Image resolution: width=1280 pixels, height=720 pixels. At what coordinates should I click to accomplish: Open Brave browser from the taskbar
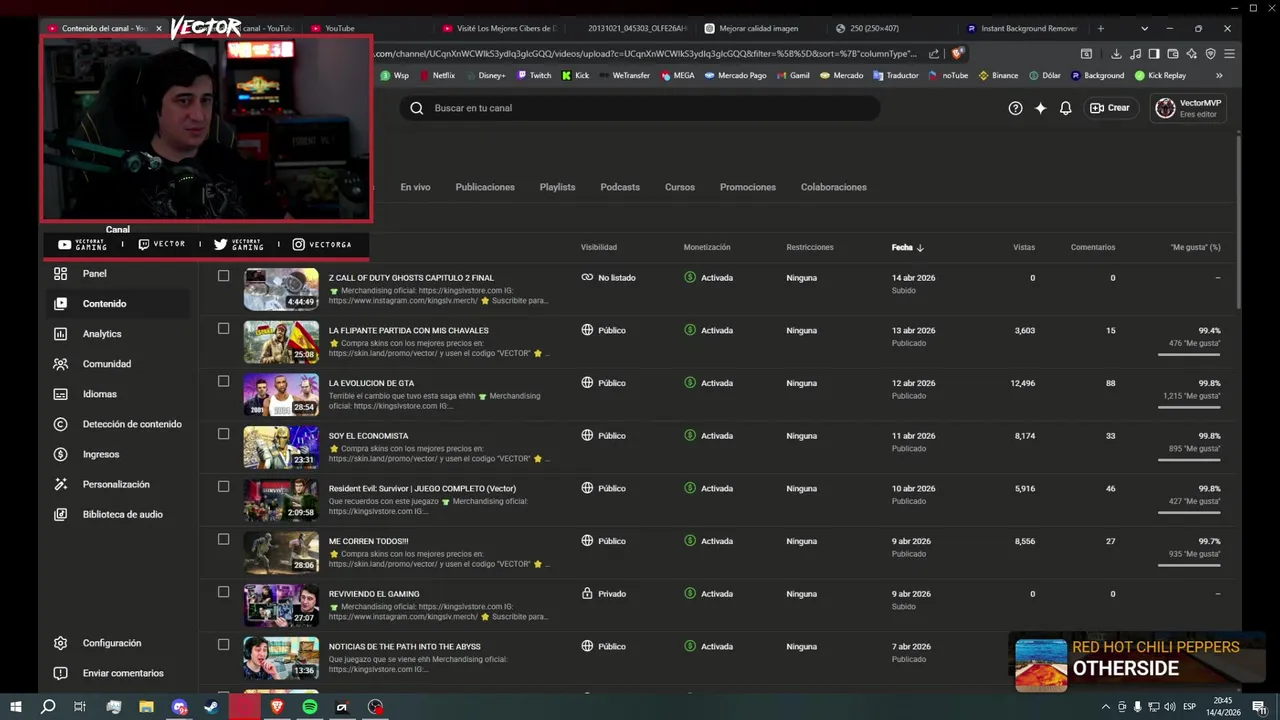coord(277,707)
